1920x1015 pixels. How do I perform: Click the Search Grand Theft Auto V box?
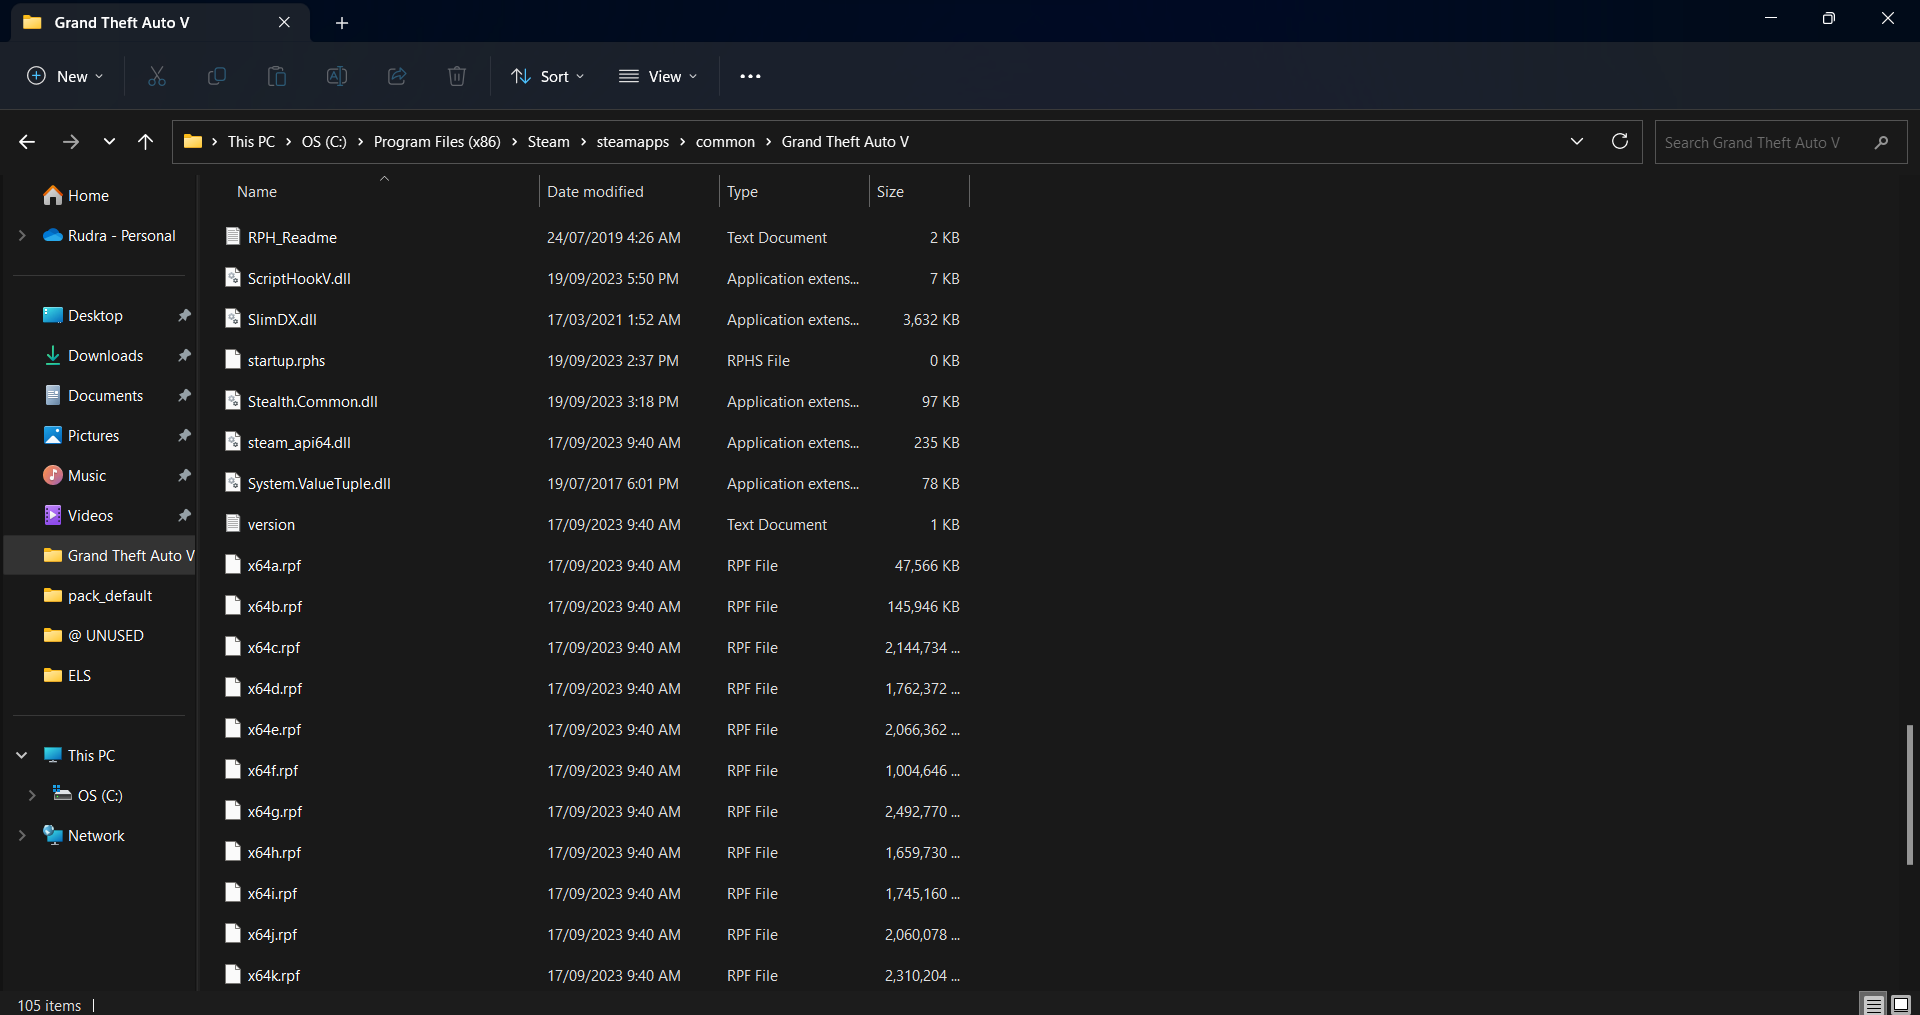pyautogui.click(x=1765, y=142)
